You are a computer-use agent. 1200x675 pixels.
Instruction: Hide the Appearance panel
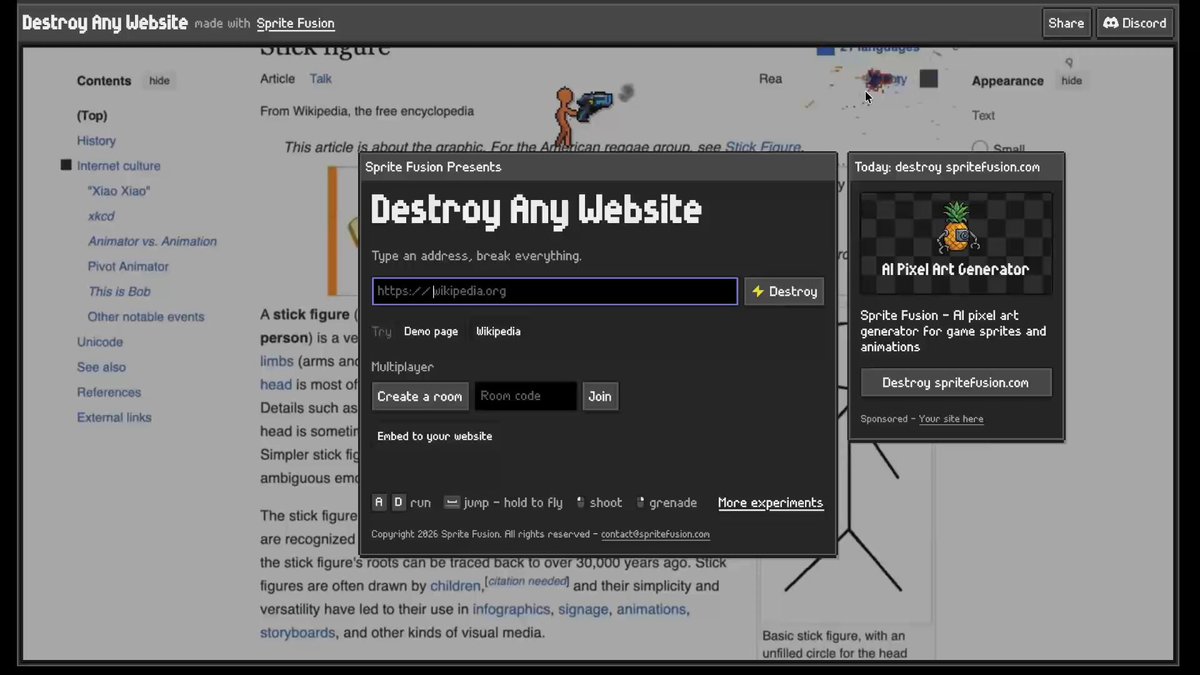coord(1071,81)
